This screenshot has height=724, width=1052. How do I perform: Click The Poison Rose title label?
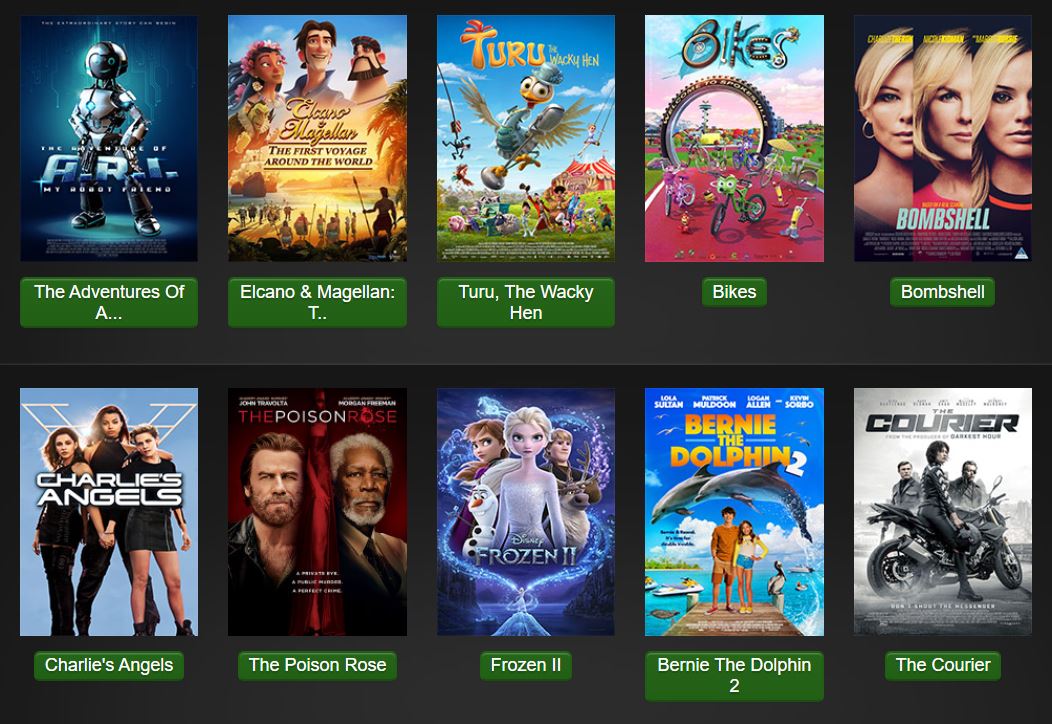click(317, 665)
